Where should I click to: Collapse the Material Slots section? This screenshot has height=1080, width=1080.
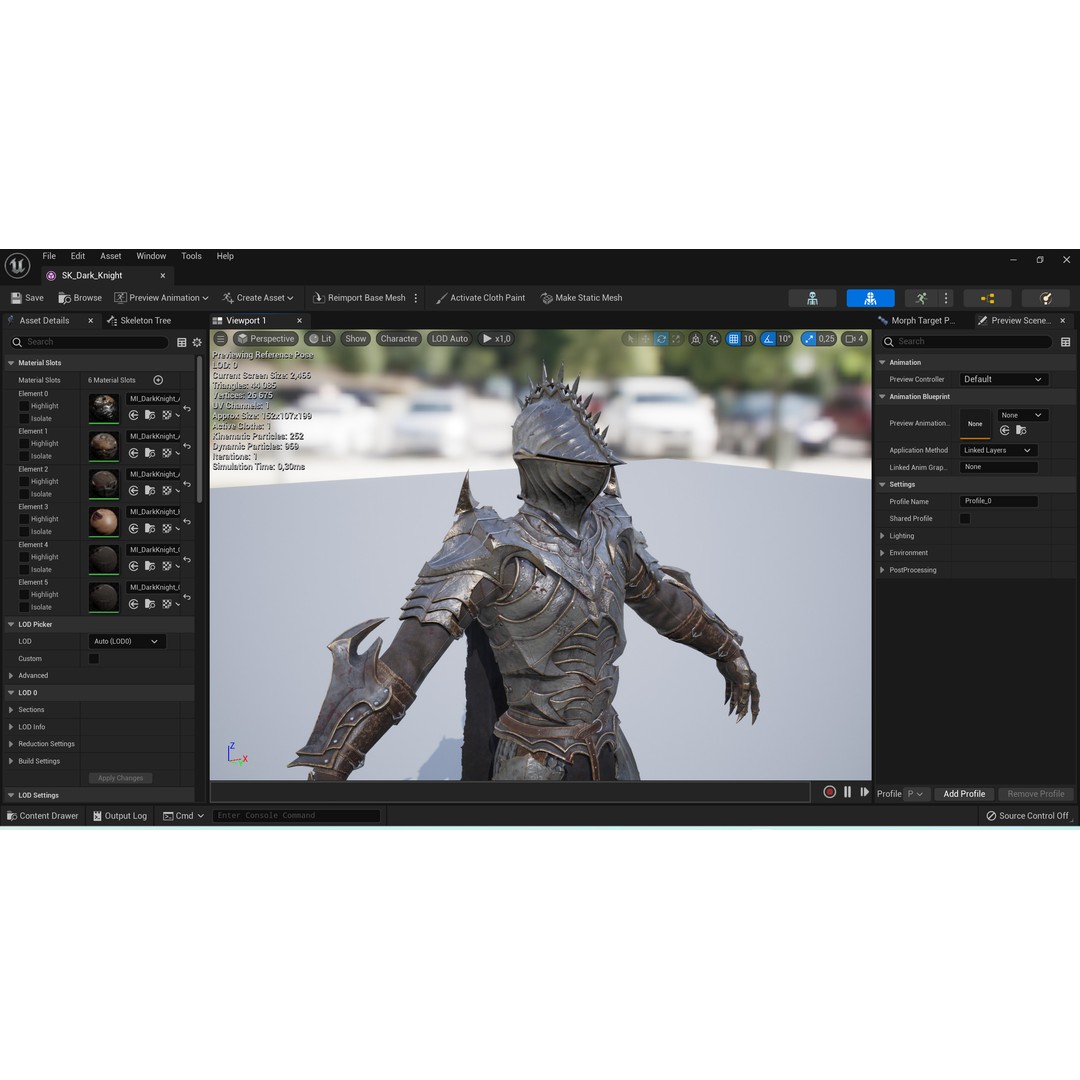click(11, 363)
